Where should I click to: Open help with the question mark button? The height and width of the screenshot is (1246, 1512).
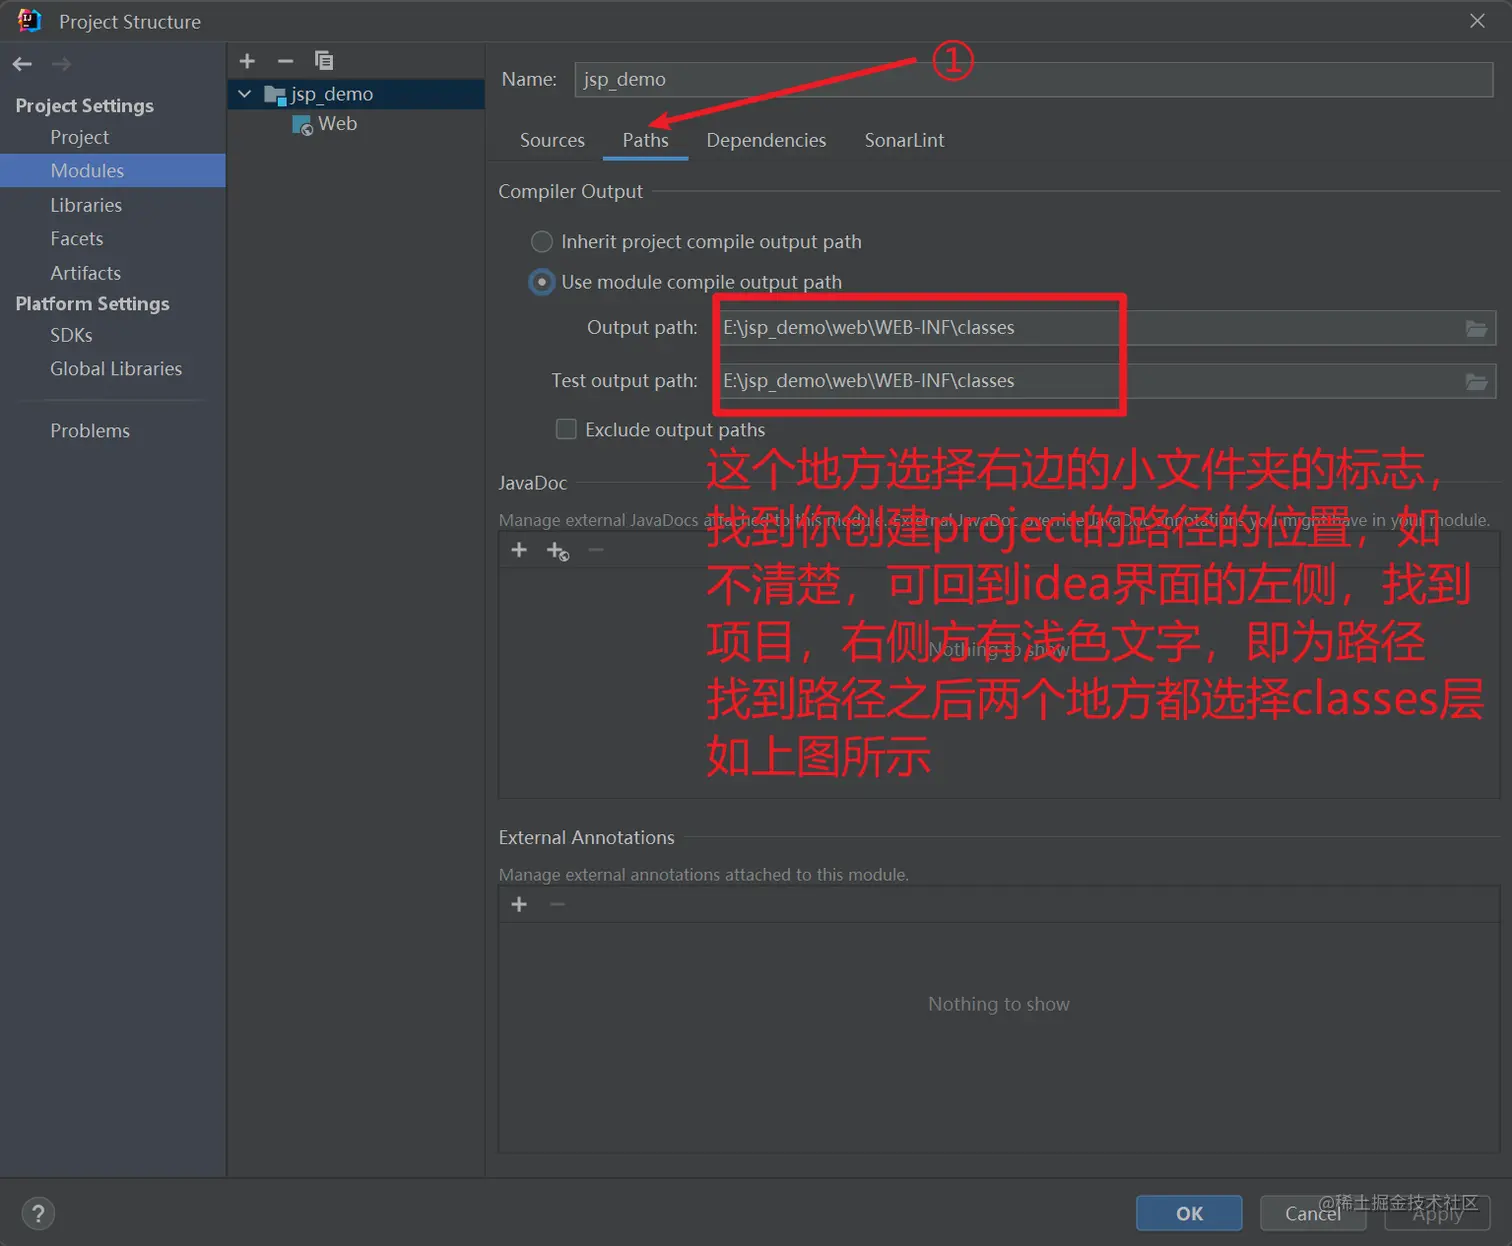38,1214
